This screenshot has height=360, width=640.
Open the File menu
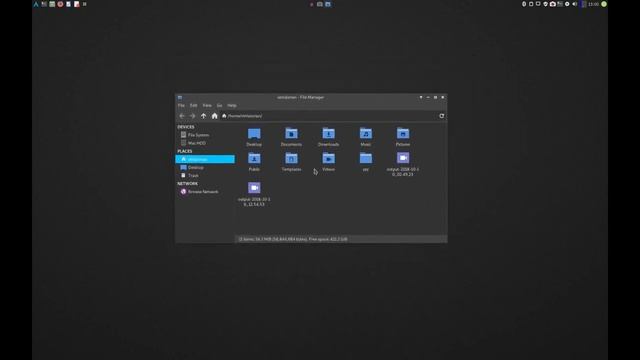click(x=181, y=105)
